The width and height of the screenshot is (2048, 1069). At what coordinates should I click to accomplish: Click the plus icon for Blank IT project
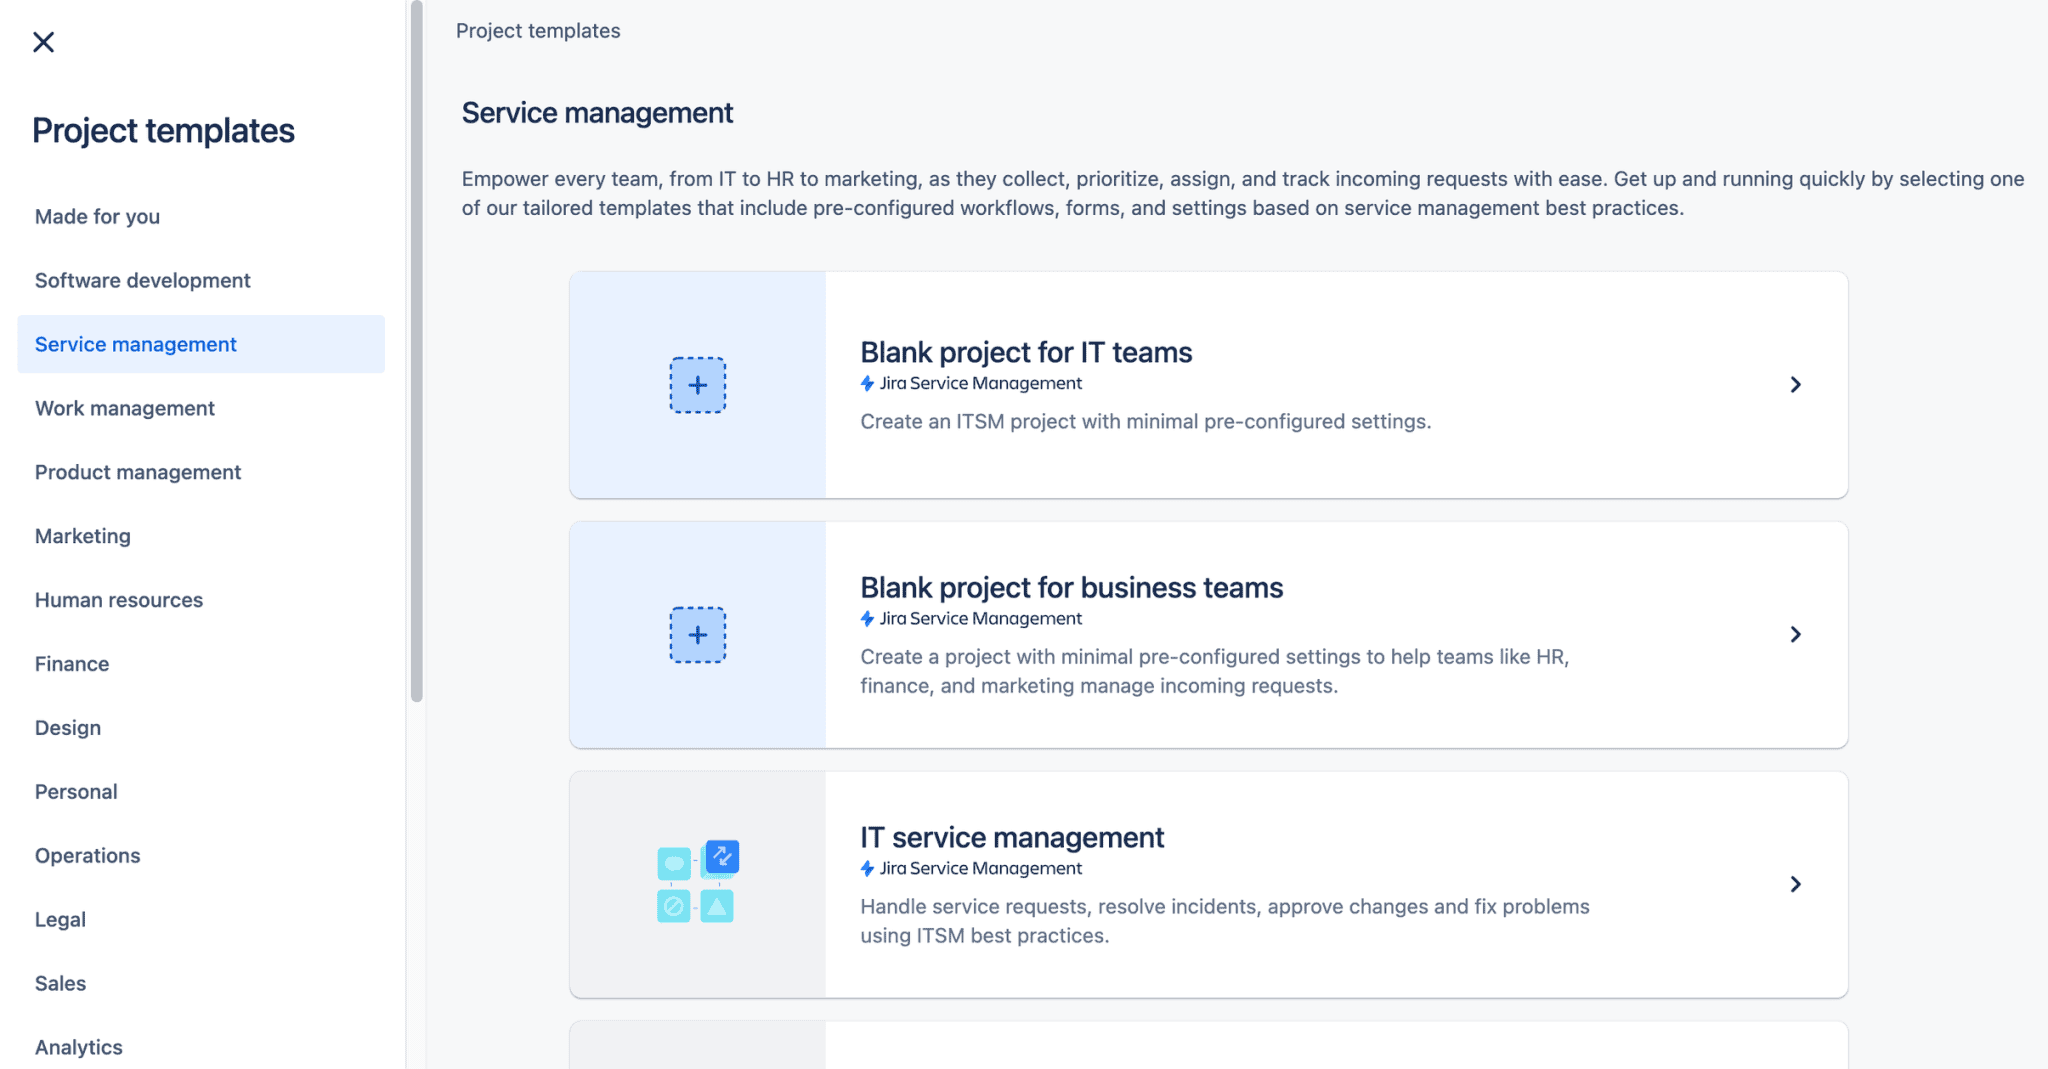697,385
